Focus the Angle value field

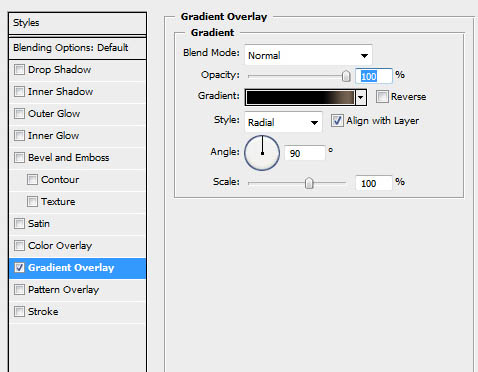pyautogui.click(x=305, y=153)
